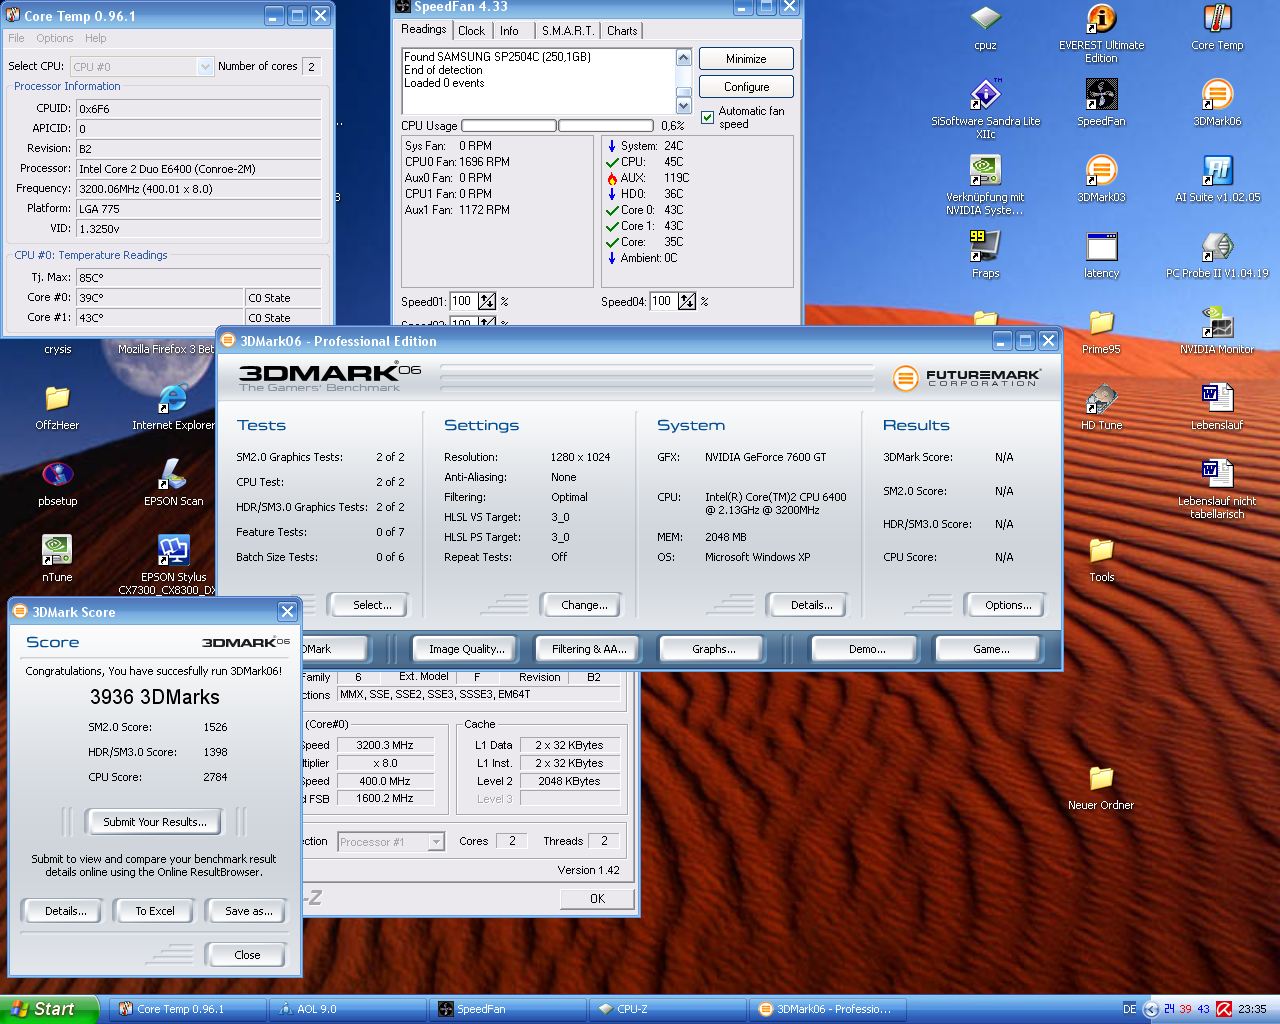
Task: Open the OffzHeer folder icon
Action: click(x=57, y=407)
